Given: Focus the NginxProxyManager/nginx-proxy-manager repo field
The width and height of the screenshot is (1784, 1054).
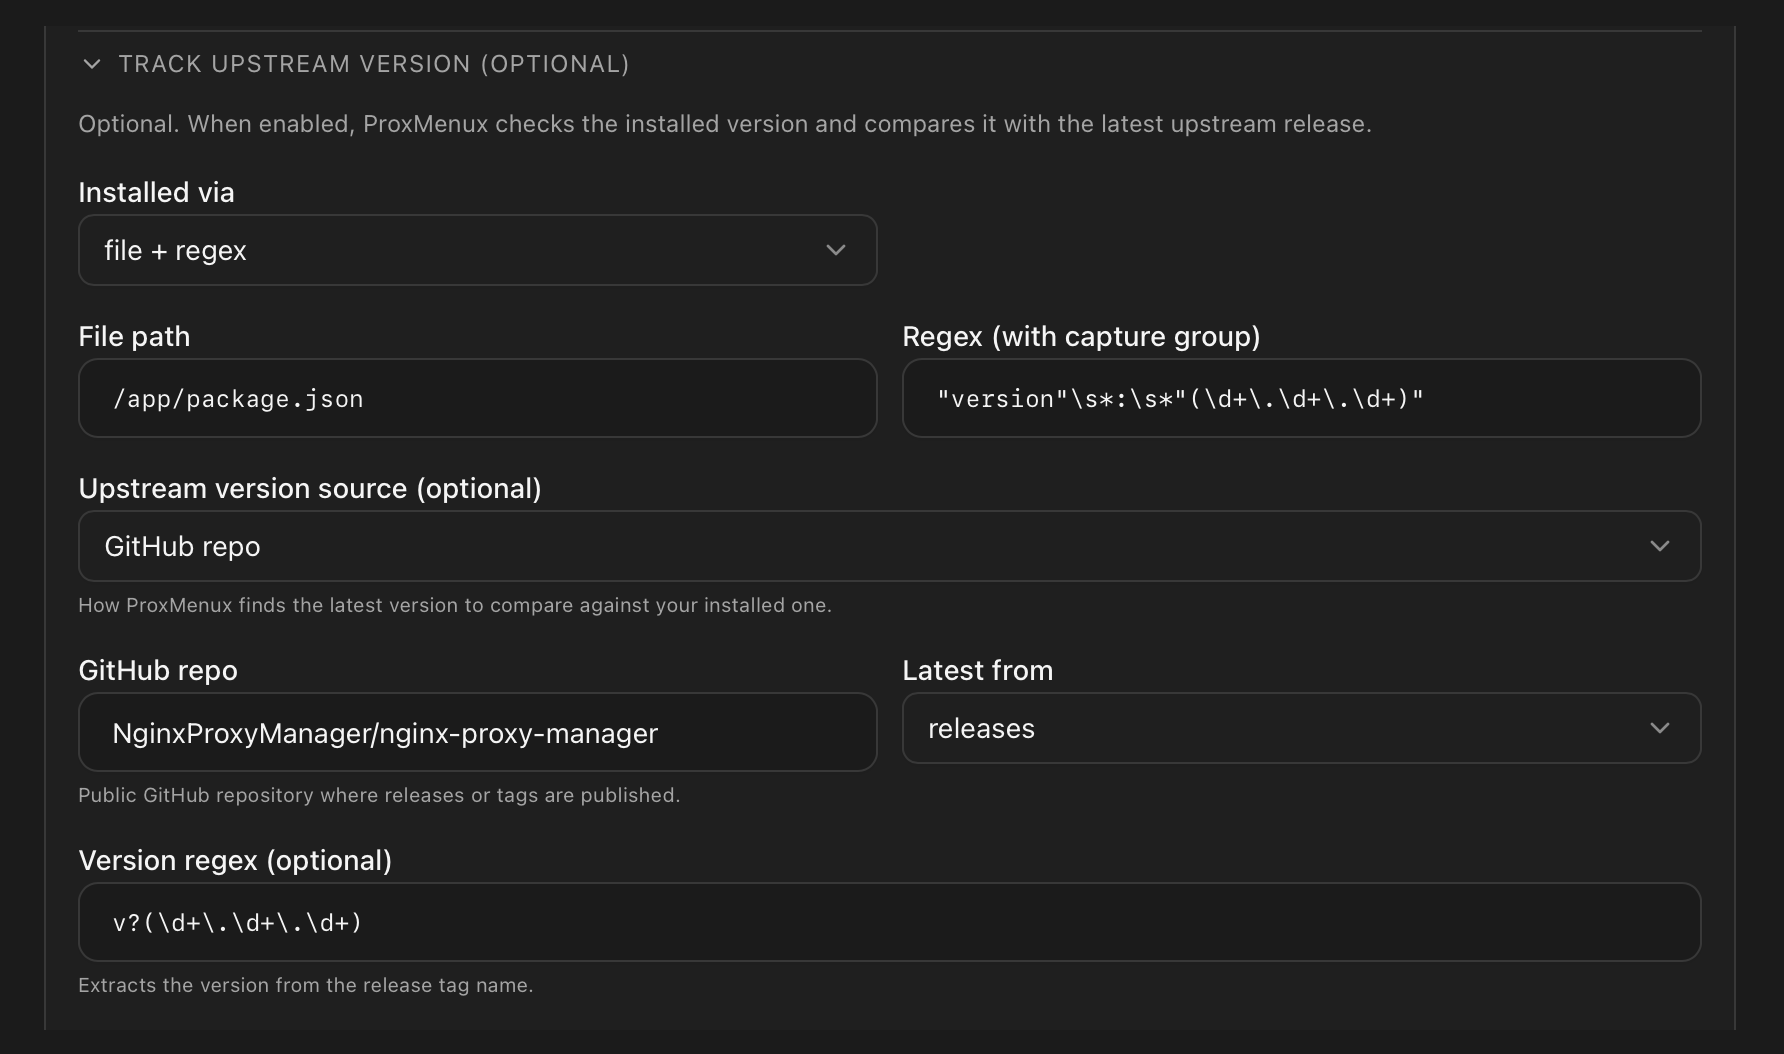Looking at the screenshot, I should click(478, 732).
